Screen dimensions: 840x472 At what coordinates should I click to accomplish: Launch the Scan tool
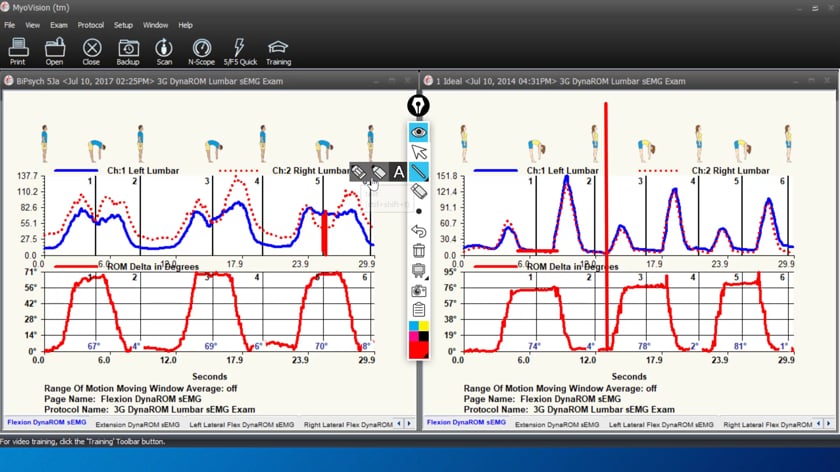coord(164,51)
